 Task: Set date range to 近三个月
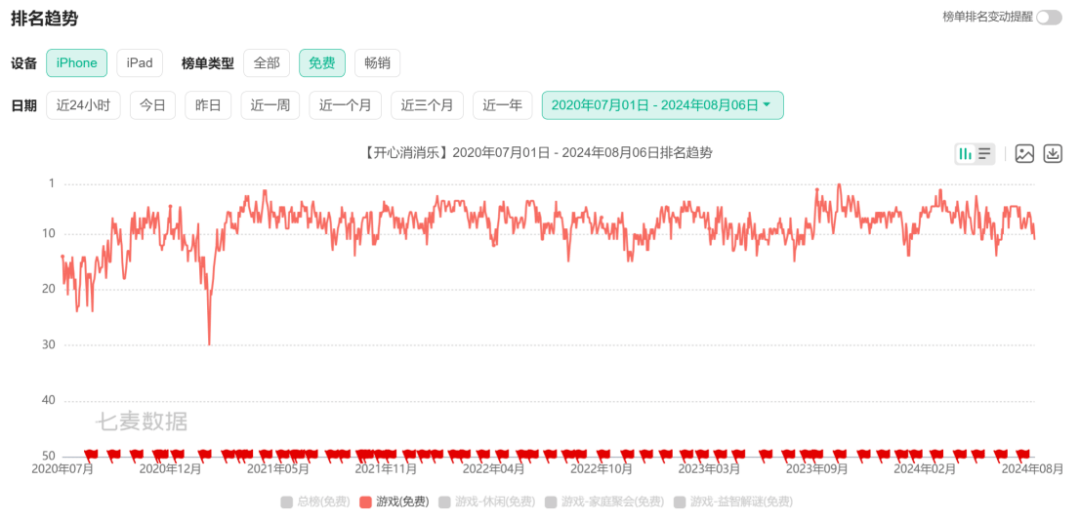pos(427,105)
